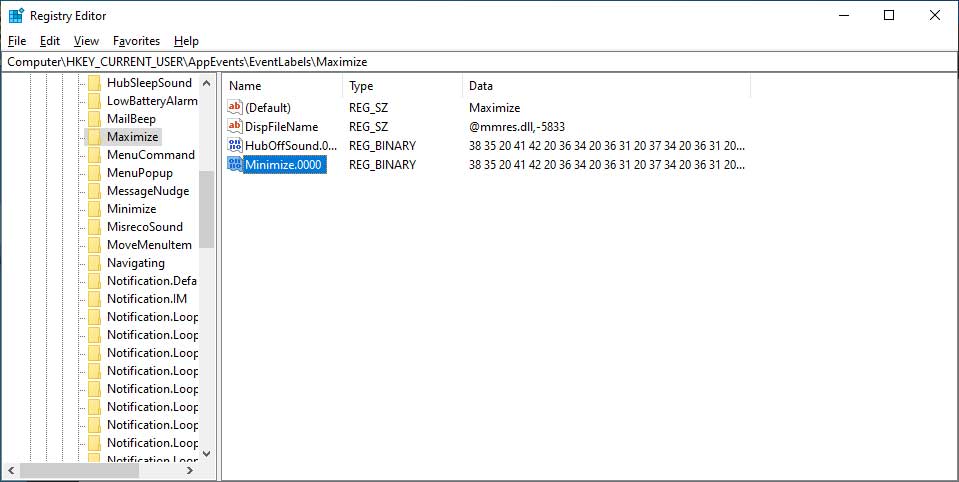This screenshot has height=482, width=959.
Task: Open the Edit menu
Action: coord(50,41)
